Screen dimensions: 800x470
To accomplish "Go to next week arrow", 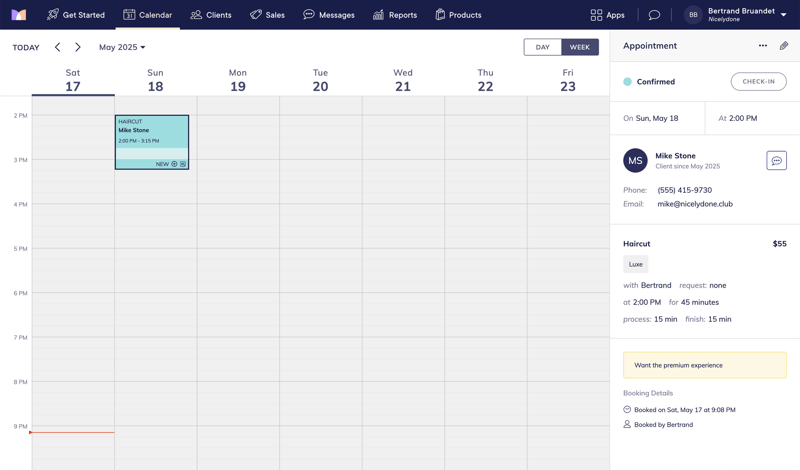I will pyautogui.click(x=78, y=47).
